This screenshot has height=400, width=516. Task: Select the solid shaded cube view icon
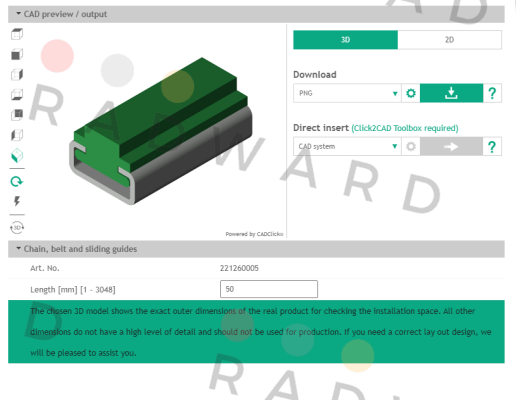(x=17, y=54)
